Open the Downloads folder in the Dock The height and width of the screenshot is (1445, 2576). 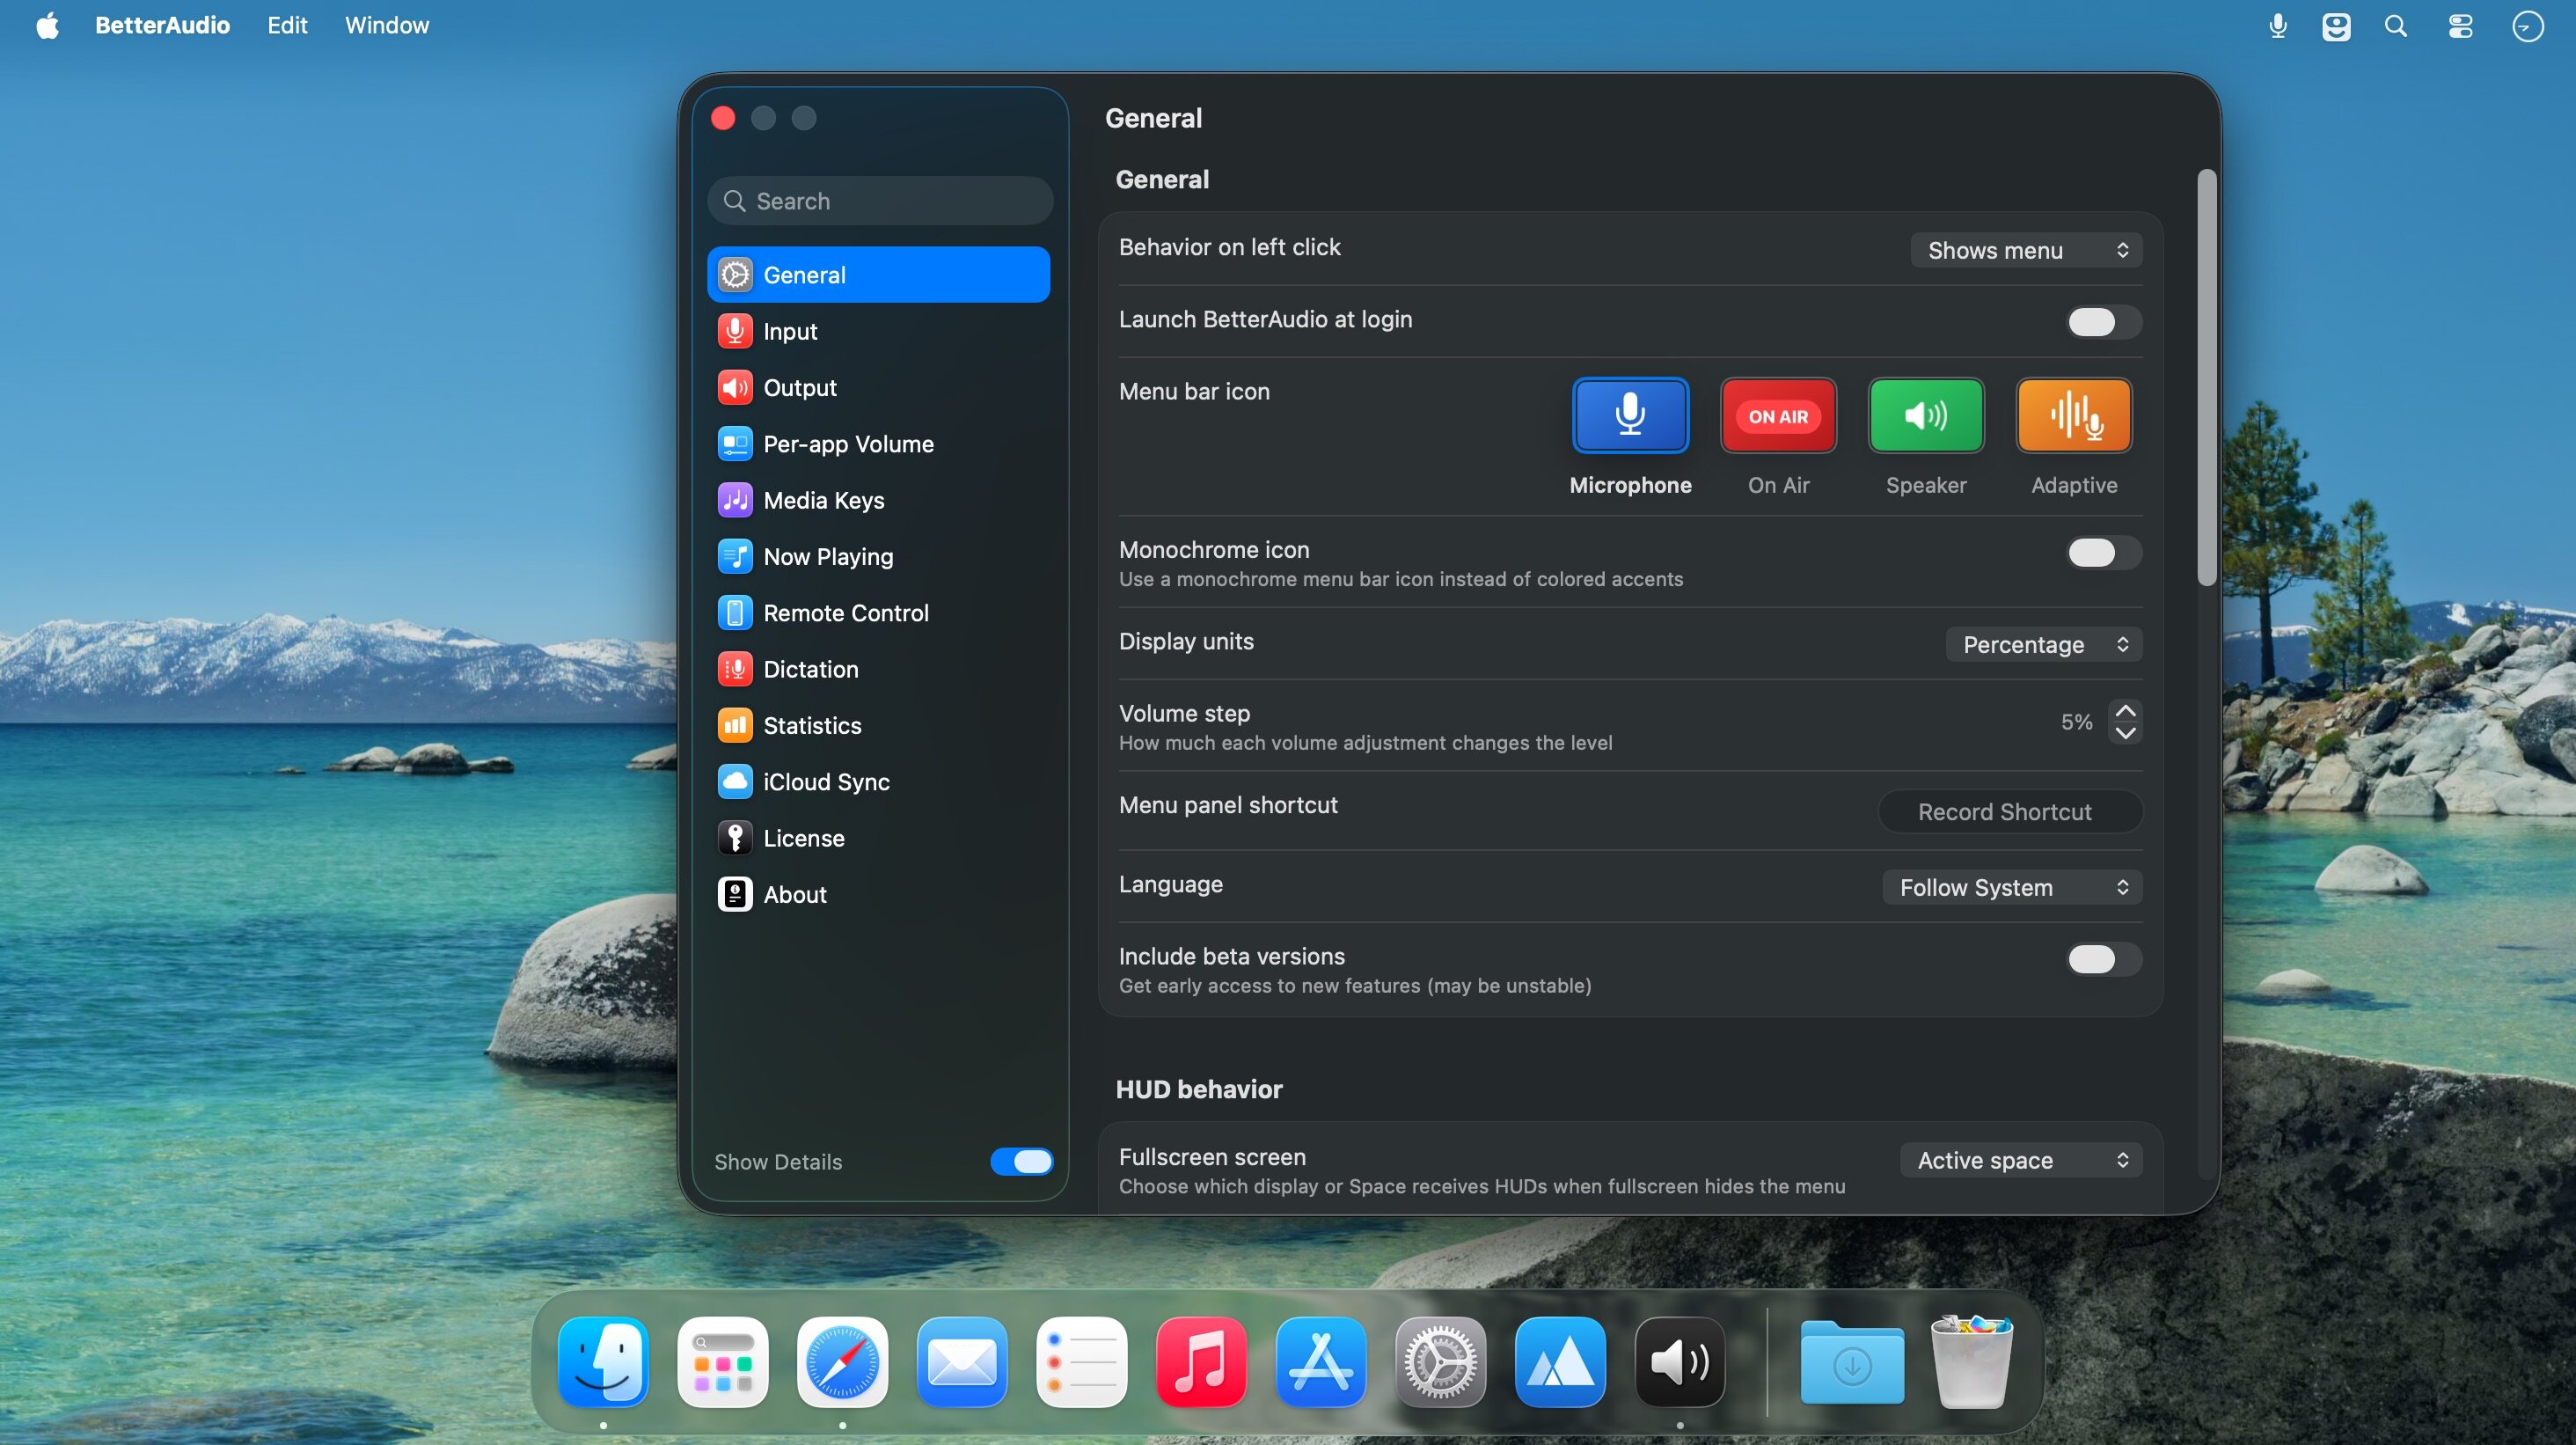coord(1852,1361)
